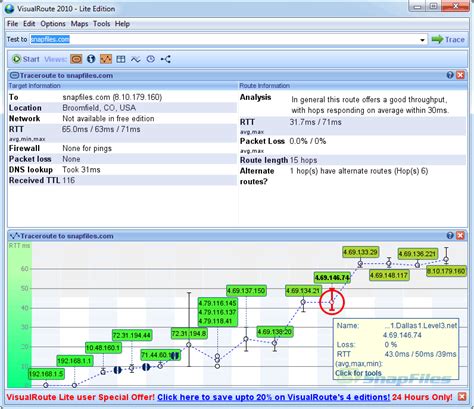Click the bold 4.69.146.74 hop label
This screenshot has height=409, width=474.
coord(332,278)
